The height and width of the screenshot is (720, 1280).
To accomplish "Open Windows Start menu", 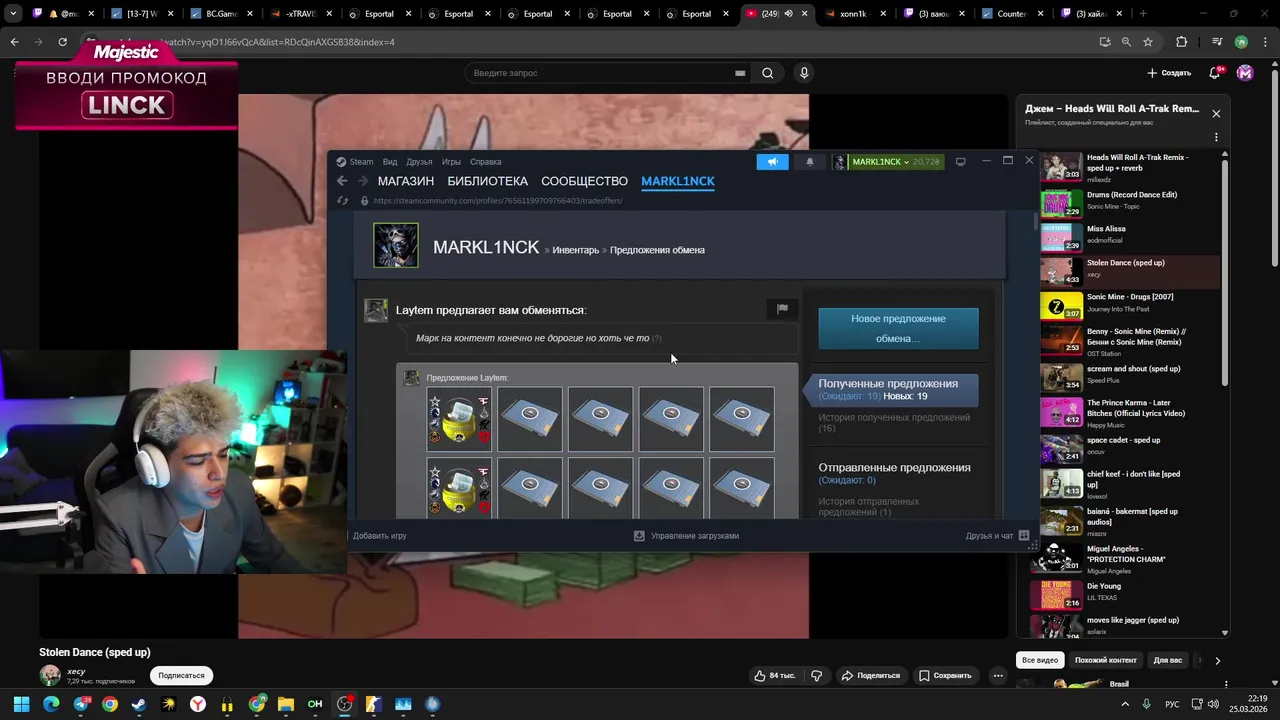I will pos(21,704).
